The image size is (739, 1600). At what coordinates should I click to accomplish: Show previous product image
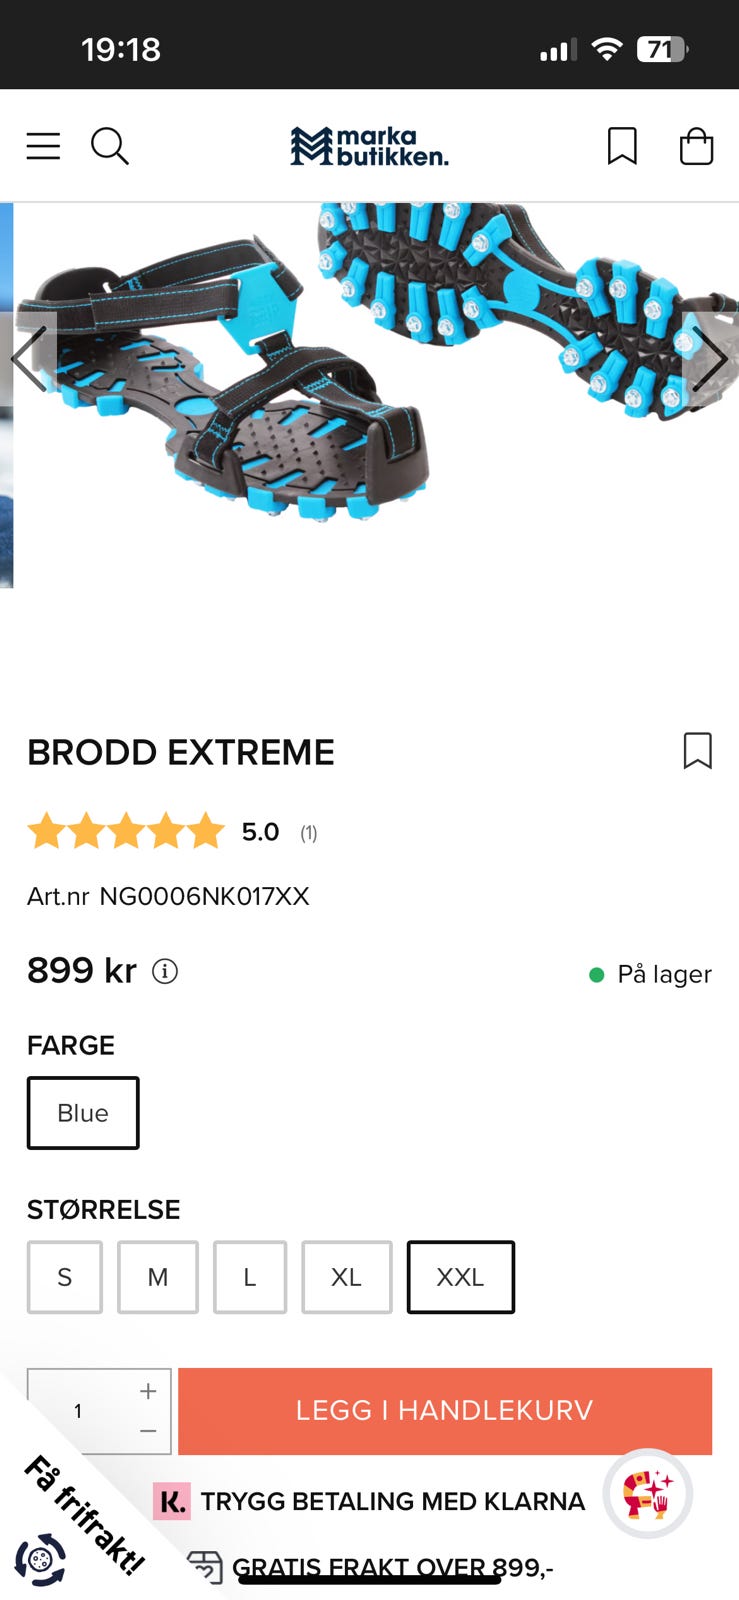[x=28, y=358]
